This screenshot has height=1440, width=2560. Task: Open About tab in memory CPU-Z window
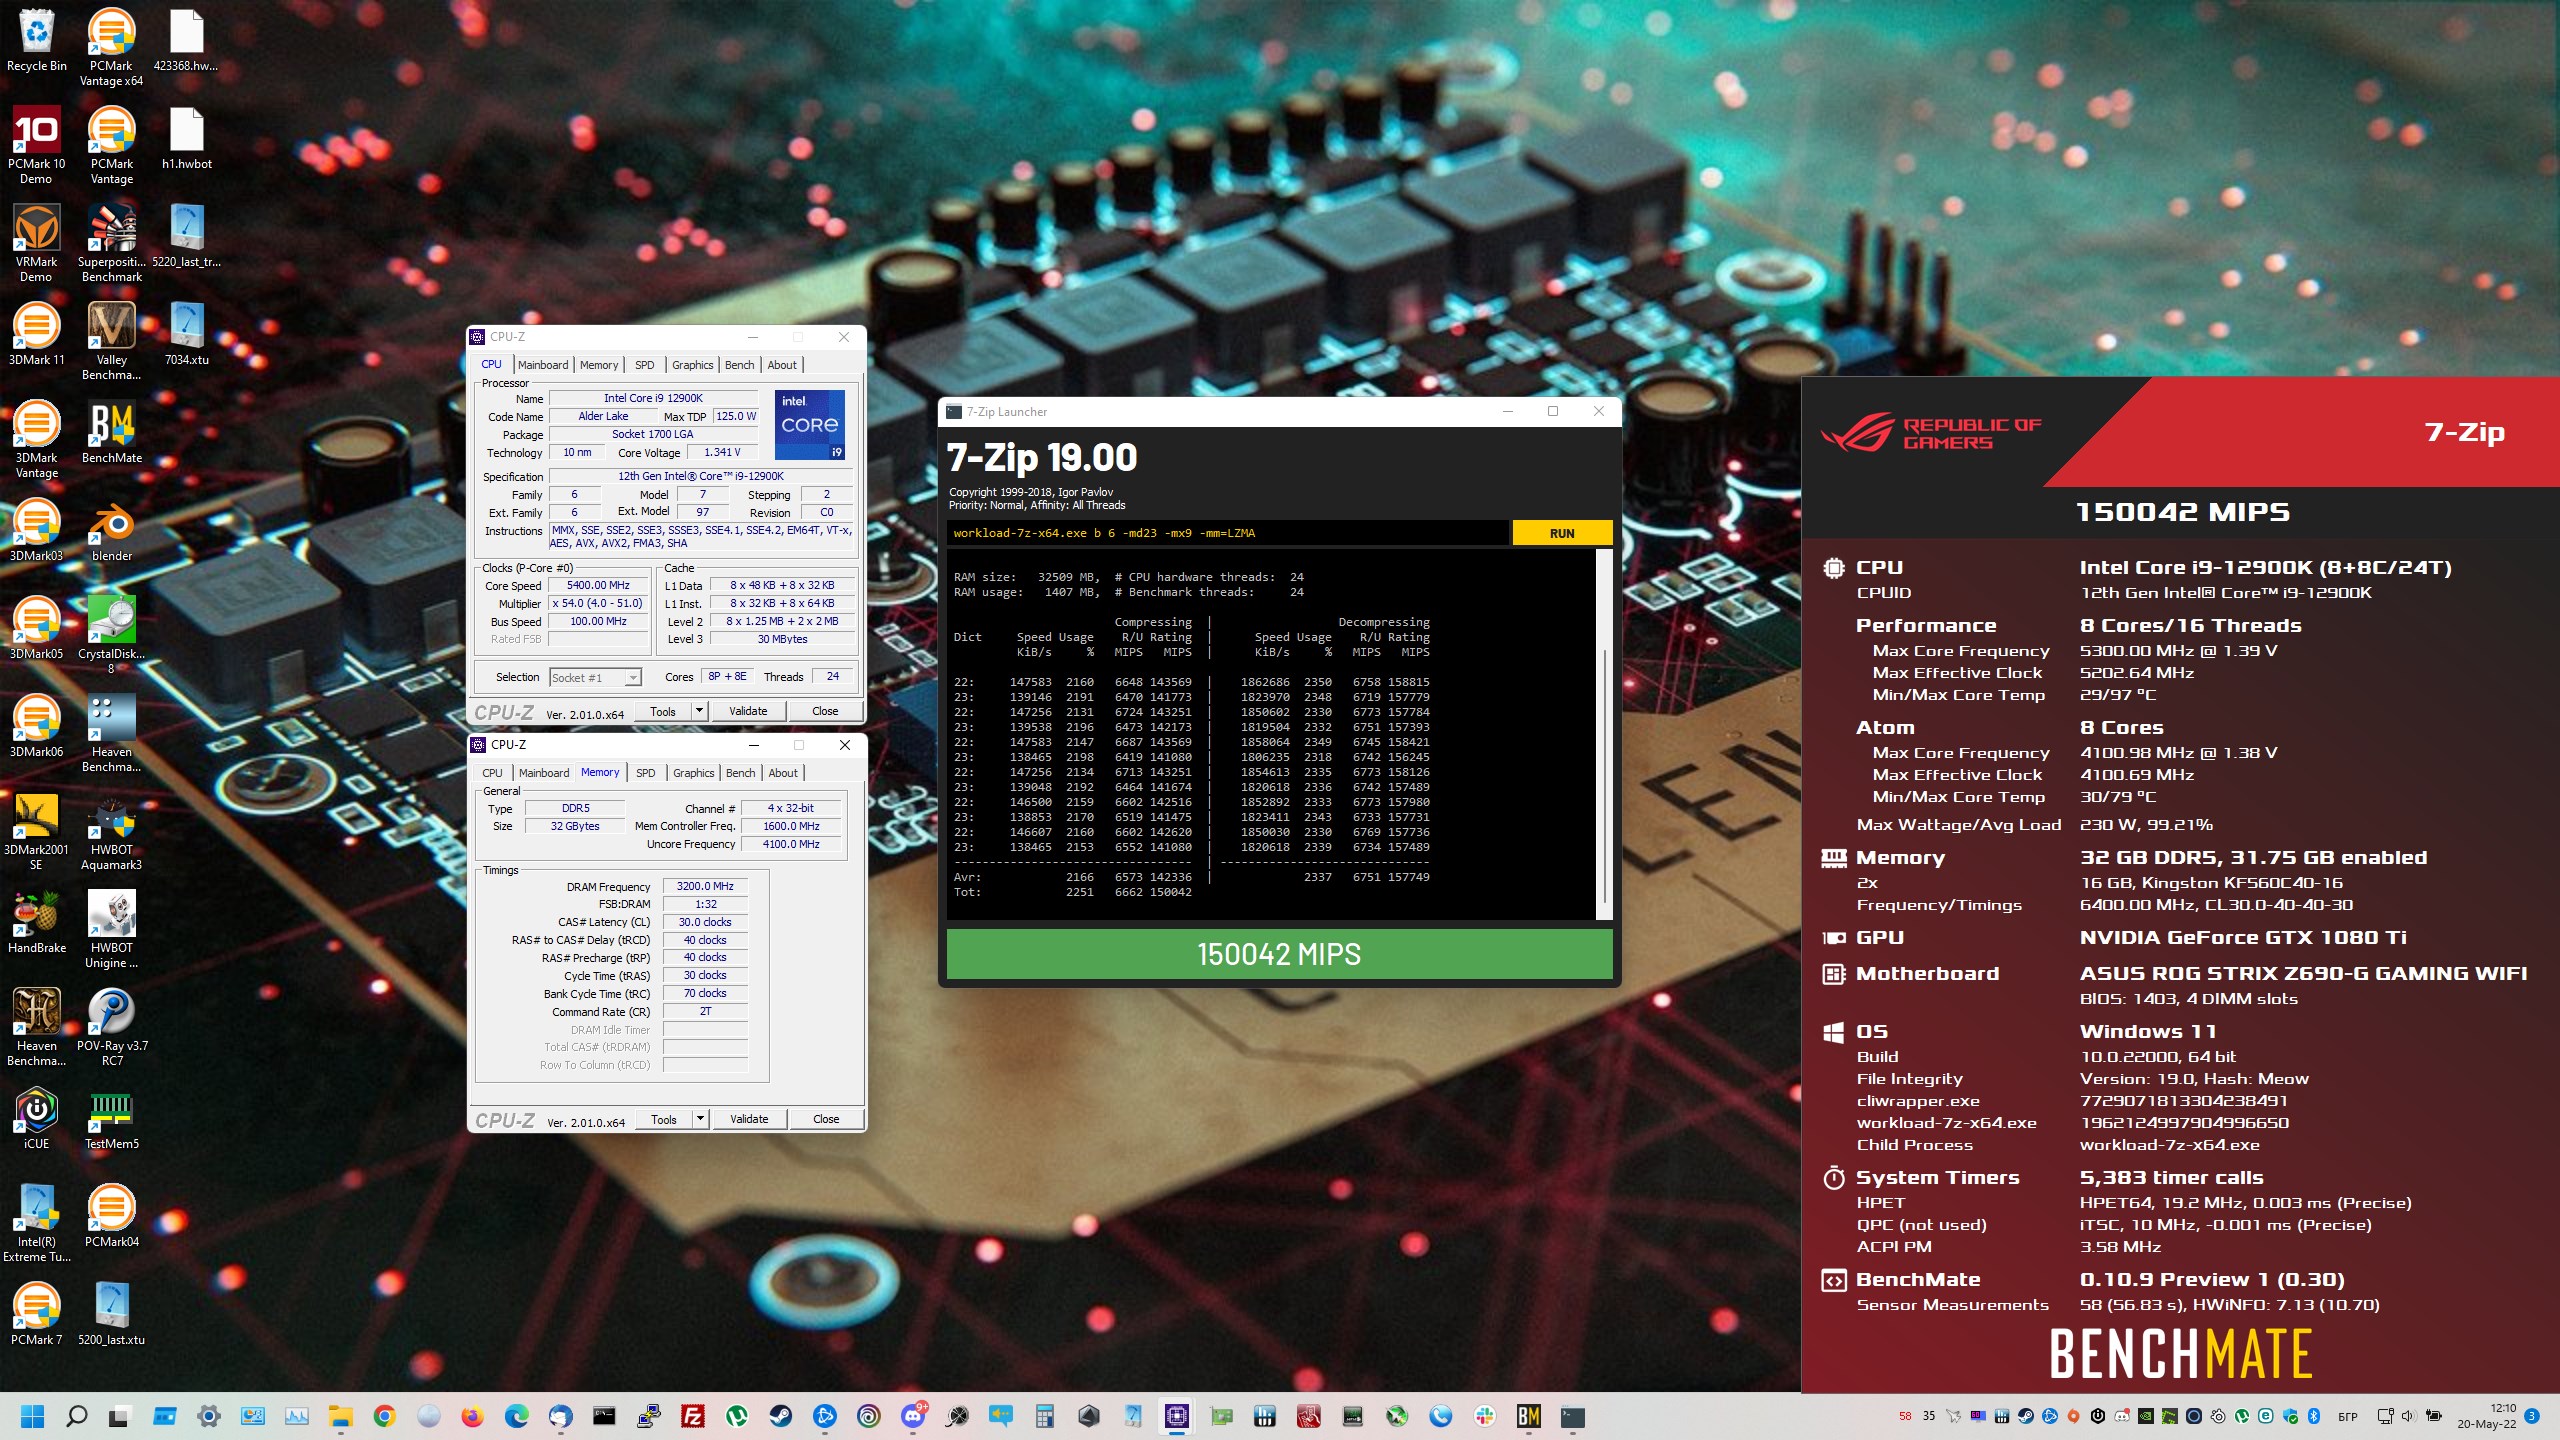click(x=783, y=773)
